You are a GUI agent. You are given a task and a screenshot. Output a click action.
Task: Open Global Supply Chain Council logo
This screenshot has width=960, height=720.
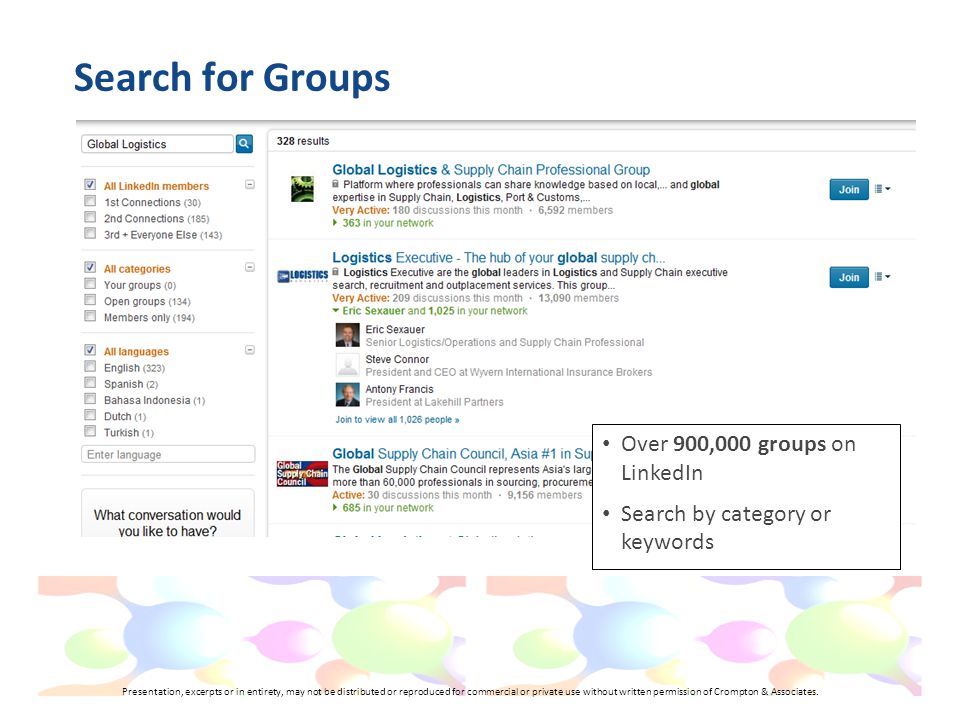[302, 474]
